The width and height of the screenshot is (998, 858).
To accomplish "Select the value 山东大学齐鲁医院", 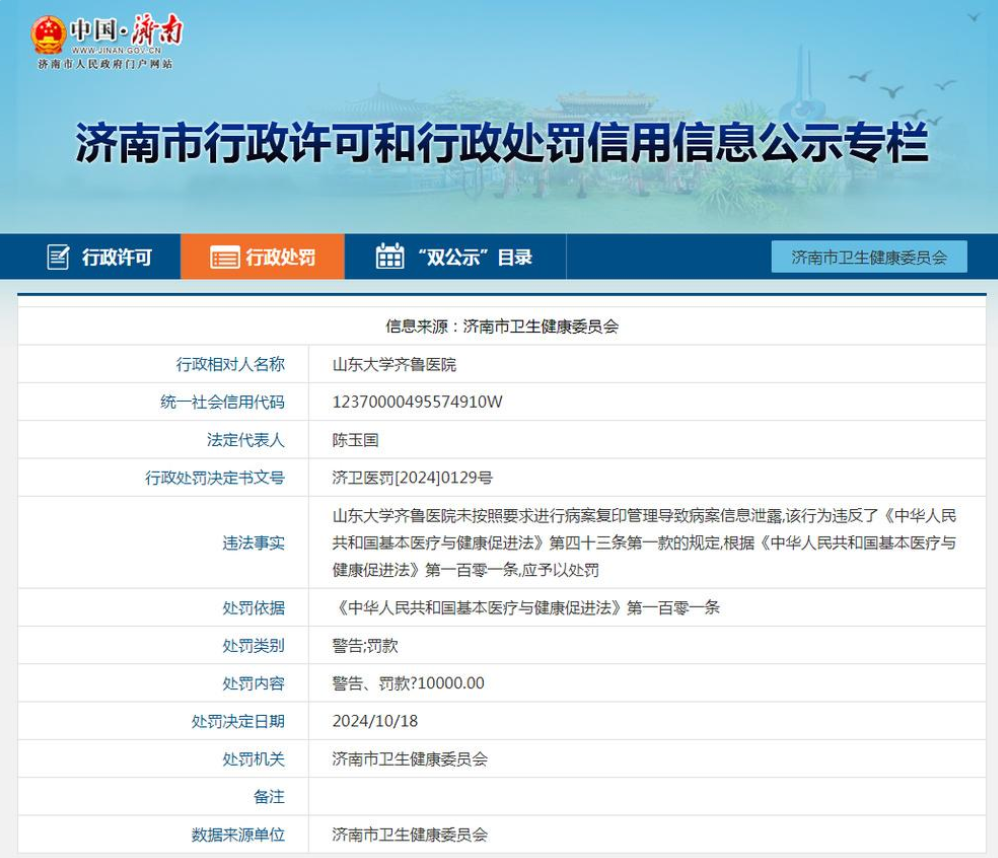I will [394, 365].
